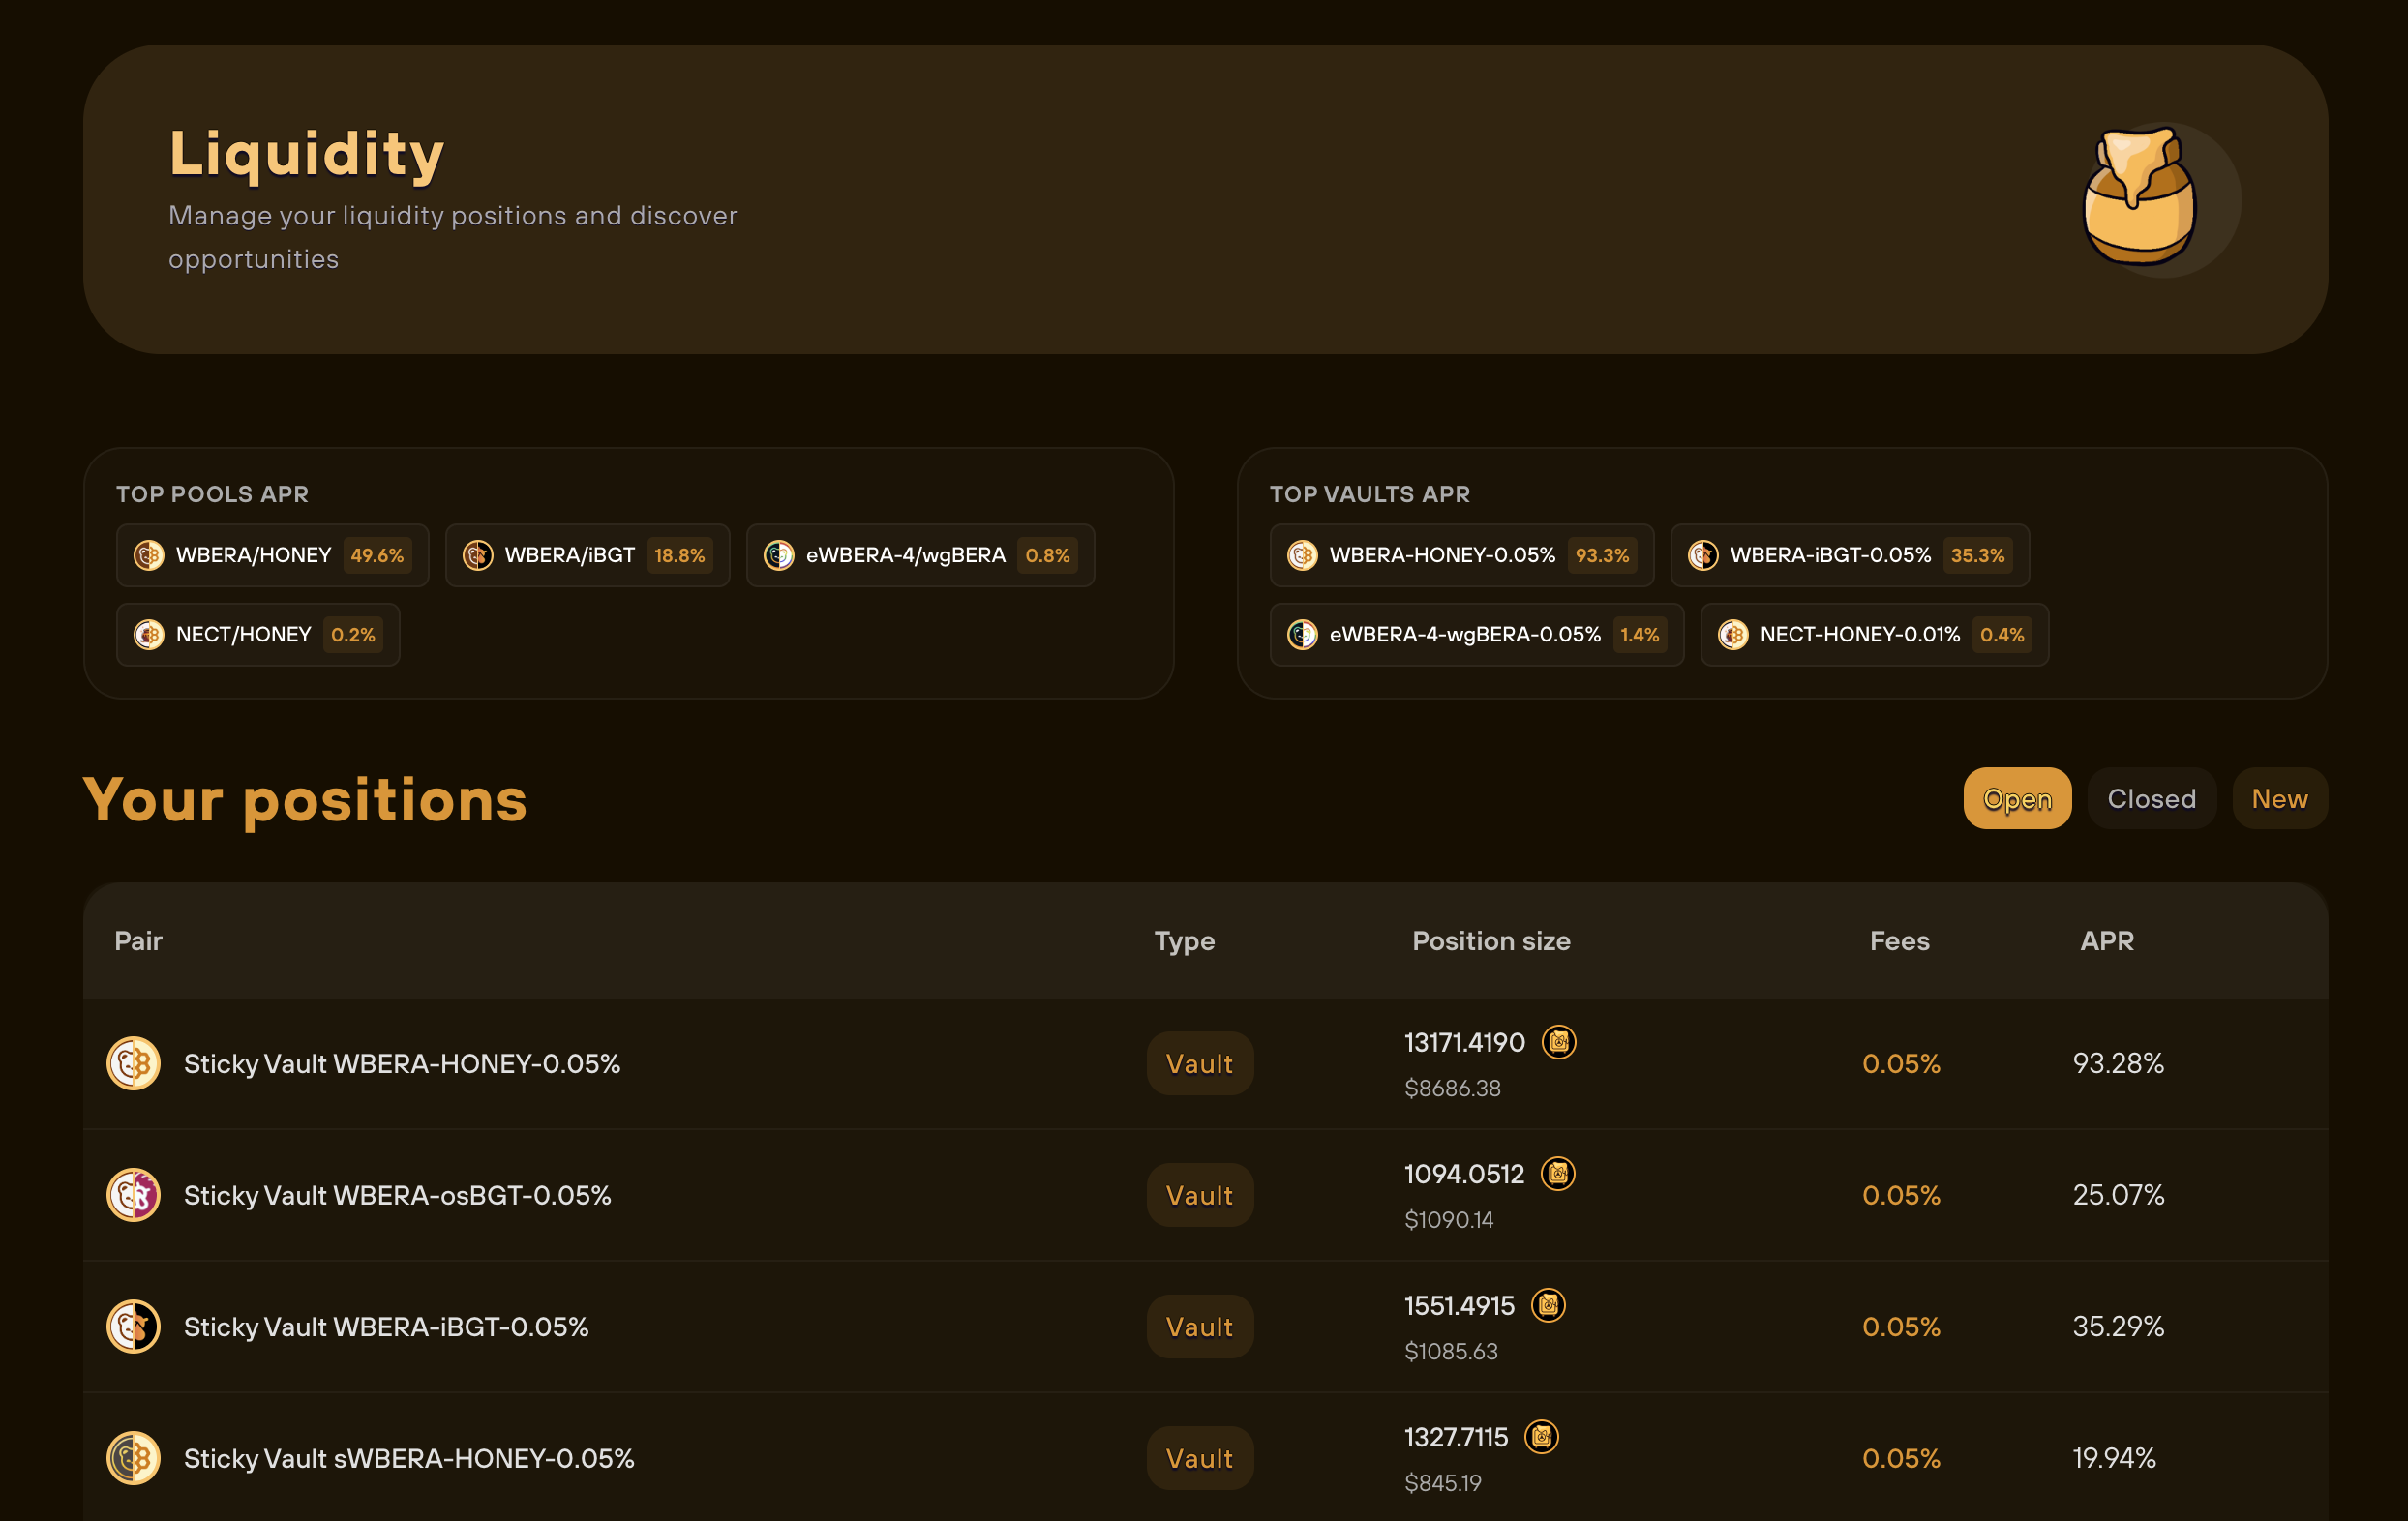This screenshot has height=1521, width=2408.
Task: Click the APR column header
Action: pos(2106,941)
